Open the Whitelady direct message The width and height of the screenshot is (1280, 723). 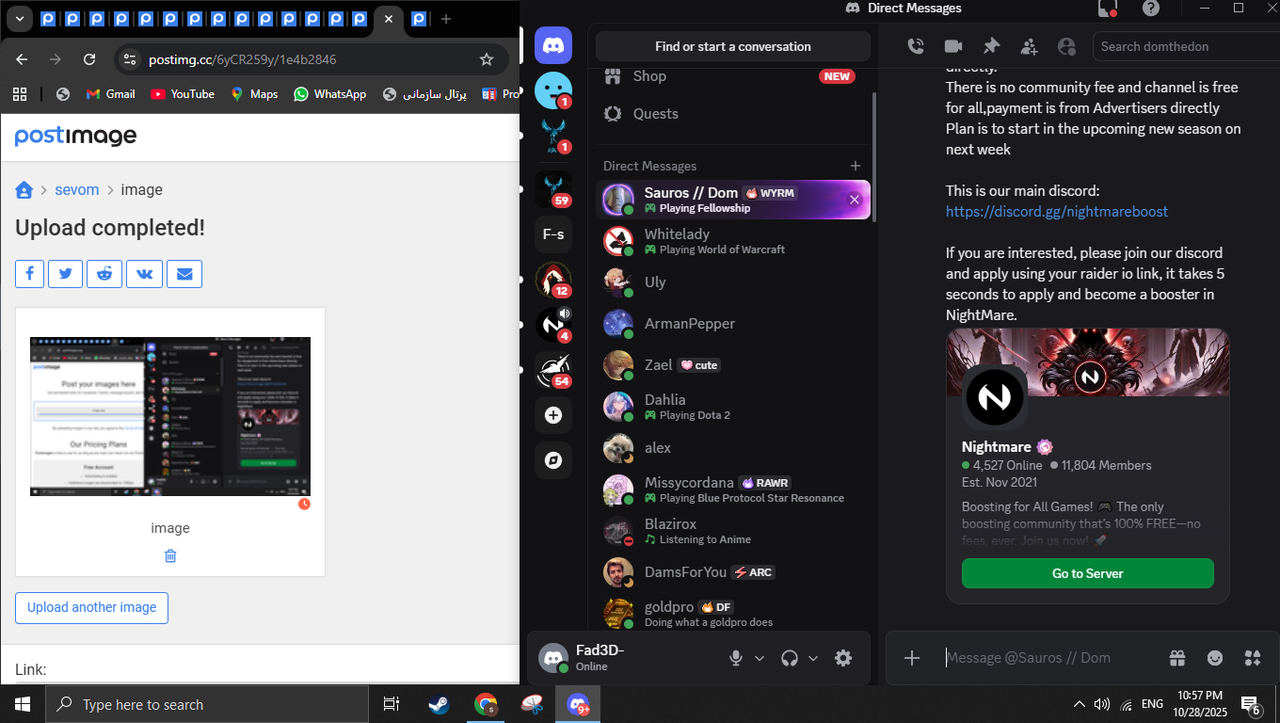733,241
